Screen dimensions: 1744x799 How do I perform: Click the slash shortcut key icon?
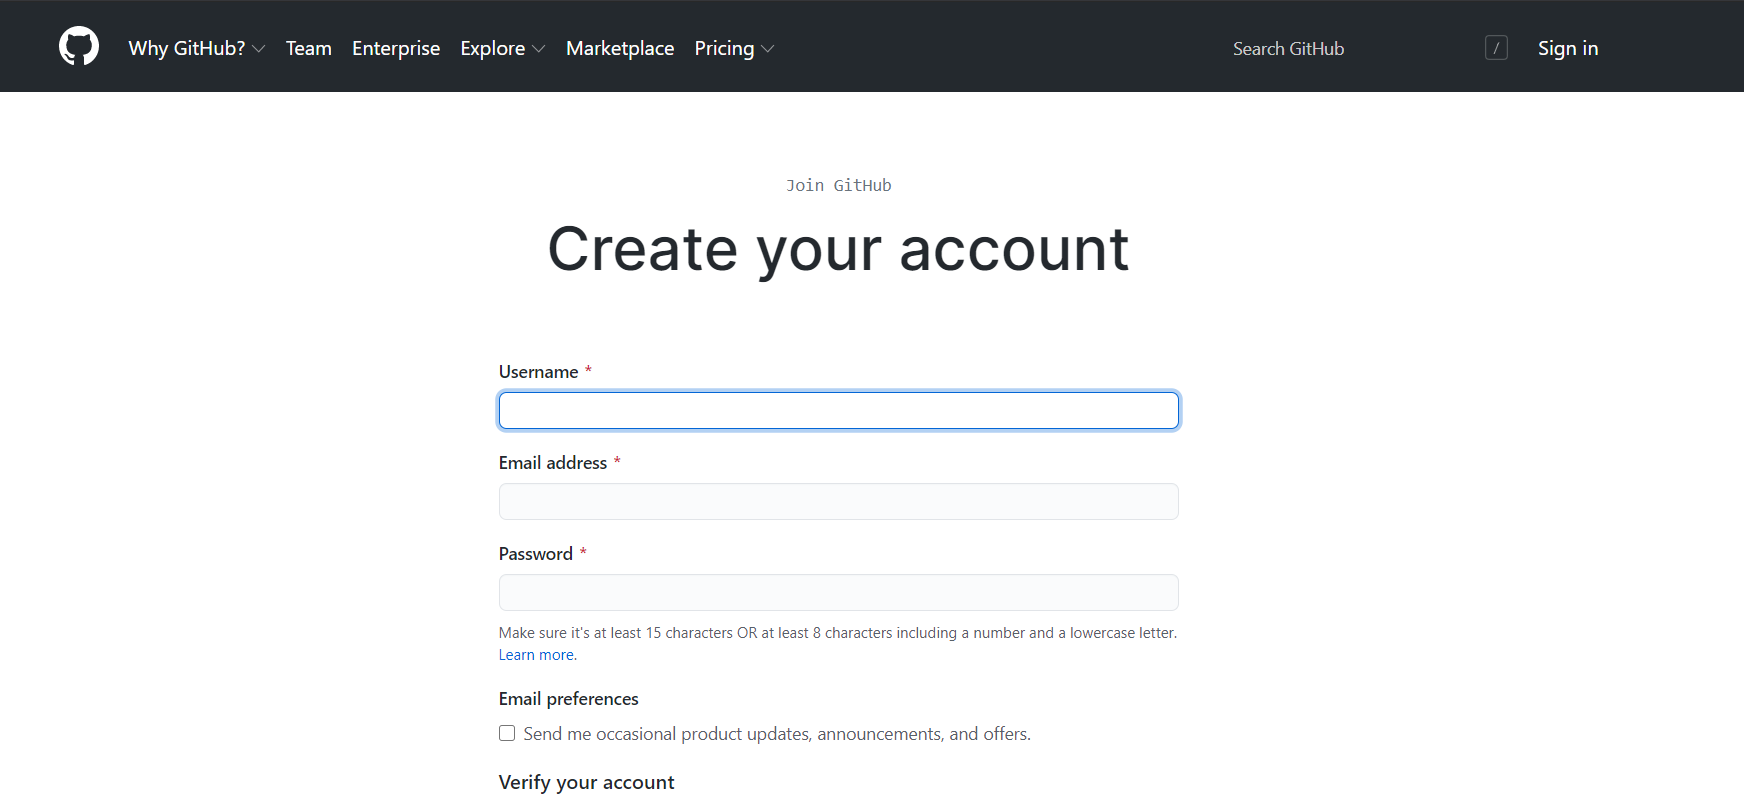(1496, 48)
